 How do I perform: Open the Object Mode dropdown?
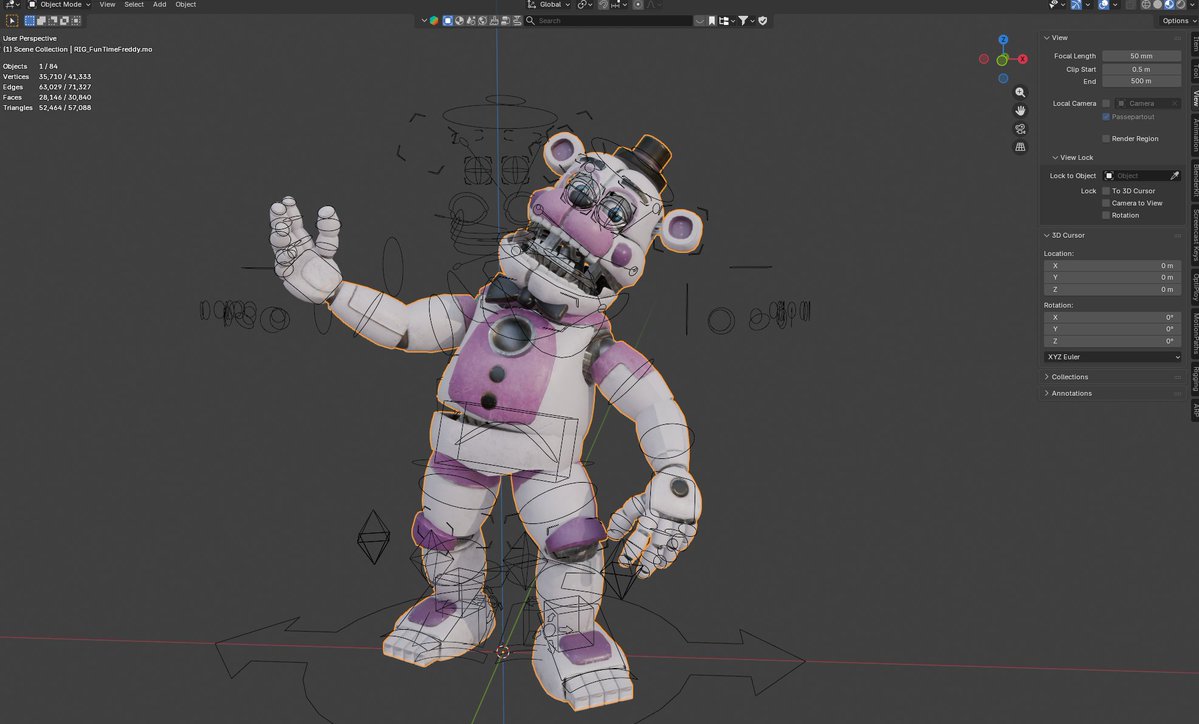pos(59,5)
